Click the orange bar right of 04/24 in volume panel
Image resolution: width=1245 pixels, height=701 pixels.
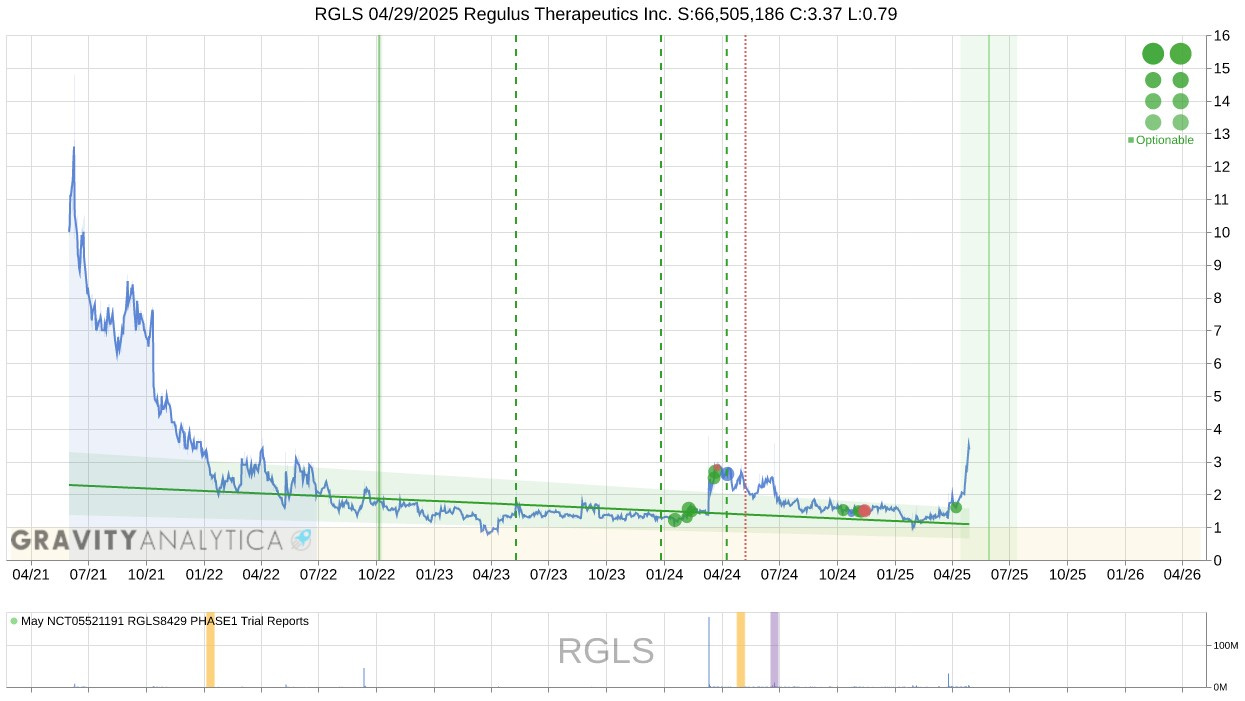tap(741, 650)
